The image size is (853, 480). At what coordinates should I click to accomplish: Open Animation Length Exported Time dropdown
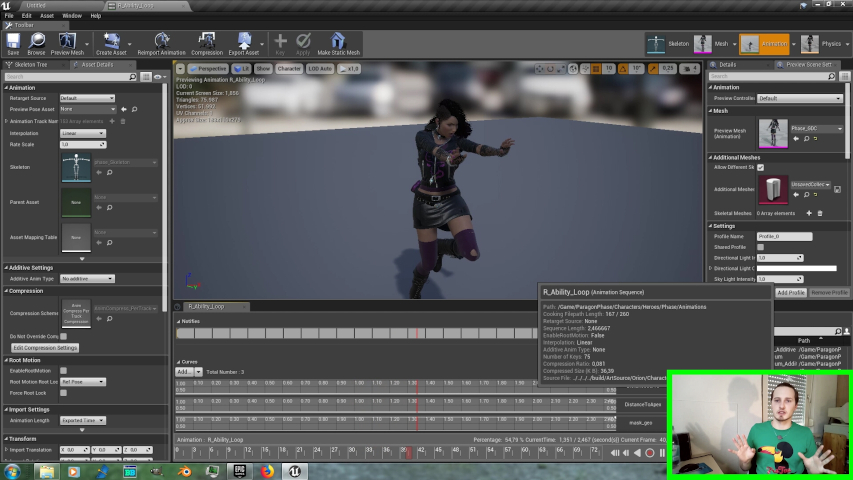click(83, 421)
